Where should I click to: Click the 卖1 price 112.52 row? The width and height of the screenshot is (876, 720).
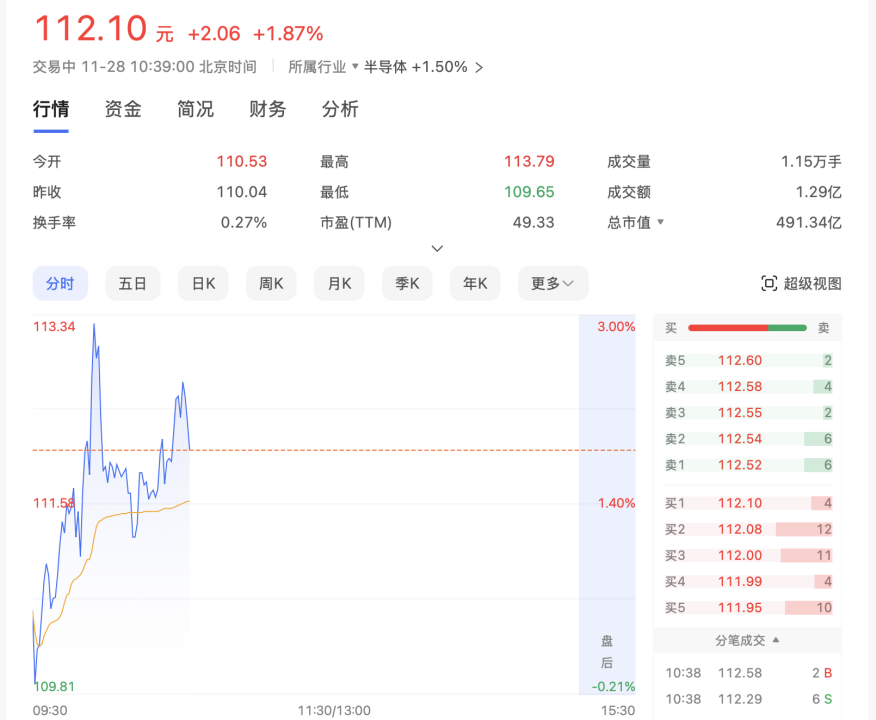(747, 465)
